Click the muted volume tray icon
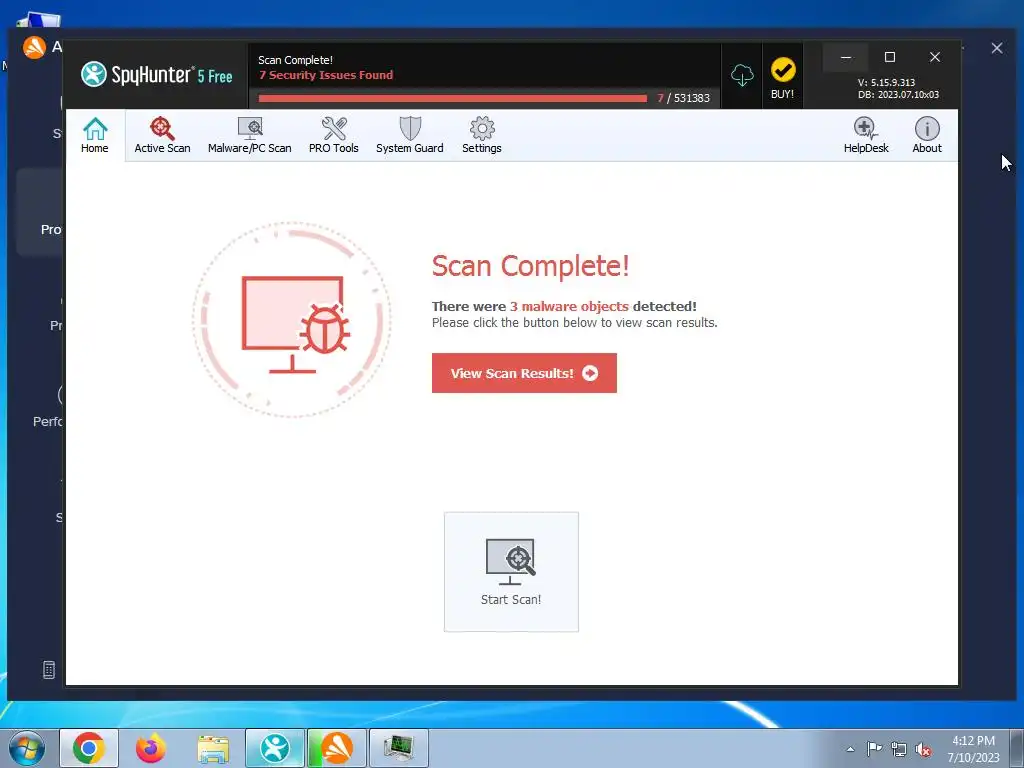 [923, 750]
